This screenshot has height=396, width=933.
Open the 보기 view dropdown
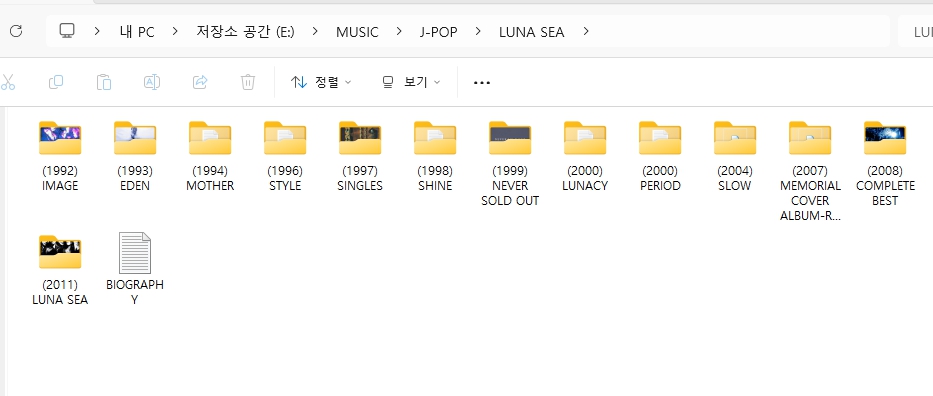click(411, 82)
